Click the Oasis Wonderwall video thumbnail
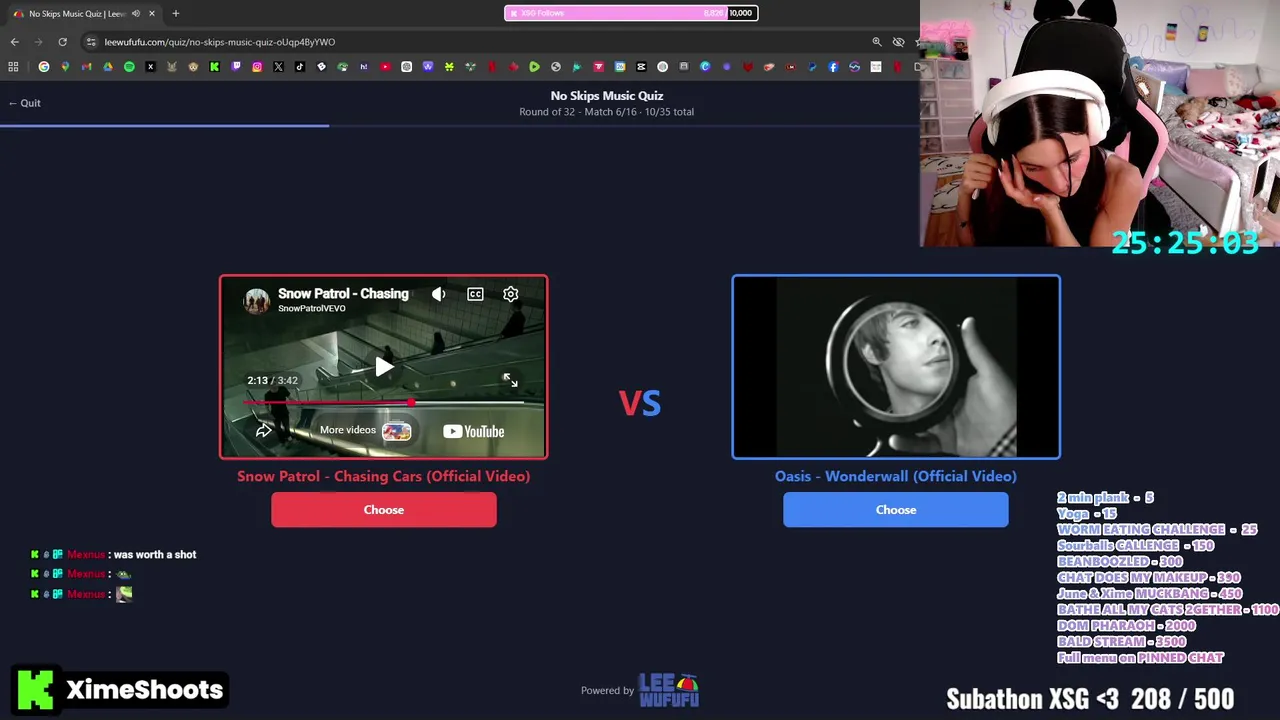 point(896,367)
